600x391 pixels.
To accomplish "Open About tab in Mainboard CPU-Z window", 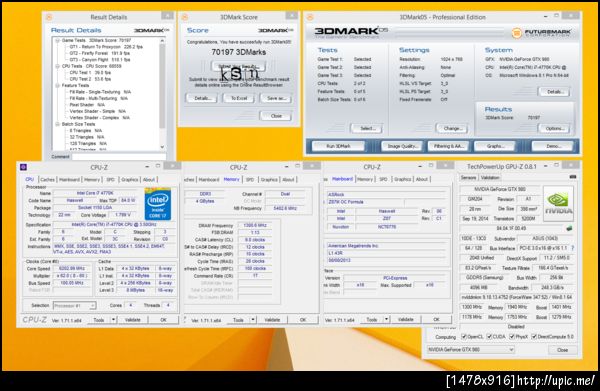I will coord(422,179).
